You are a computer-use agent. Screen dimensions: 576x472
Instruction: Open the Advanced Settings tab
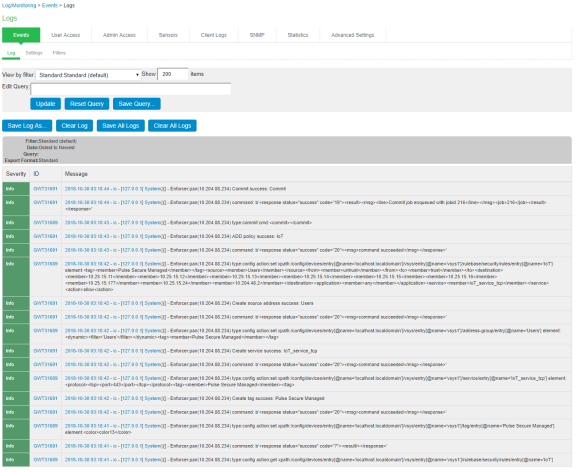[352, 35]
